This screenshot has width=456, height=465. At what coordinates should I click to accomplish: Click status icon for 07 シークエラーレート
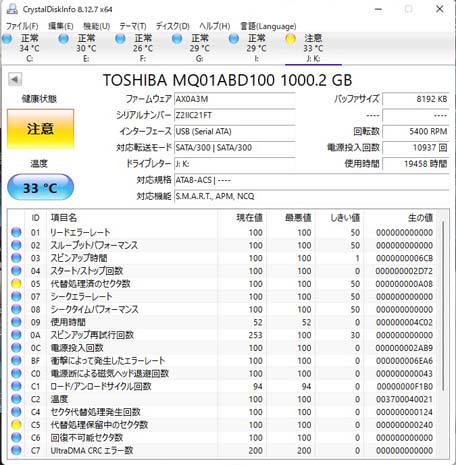[16, 297]
